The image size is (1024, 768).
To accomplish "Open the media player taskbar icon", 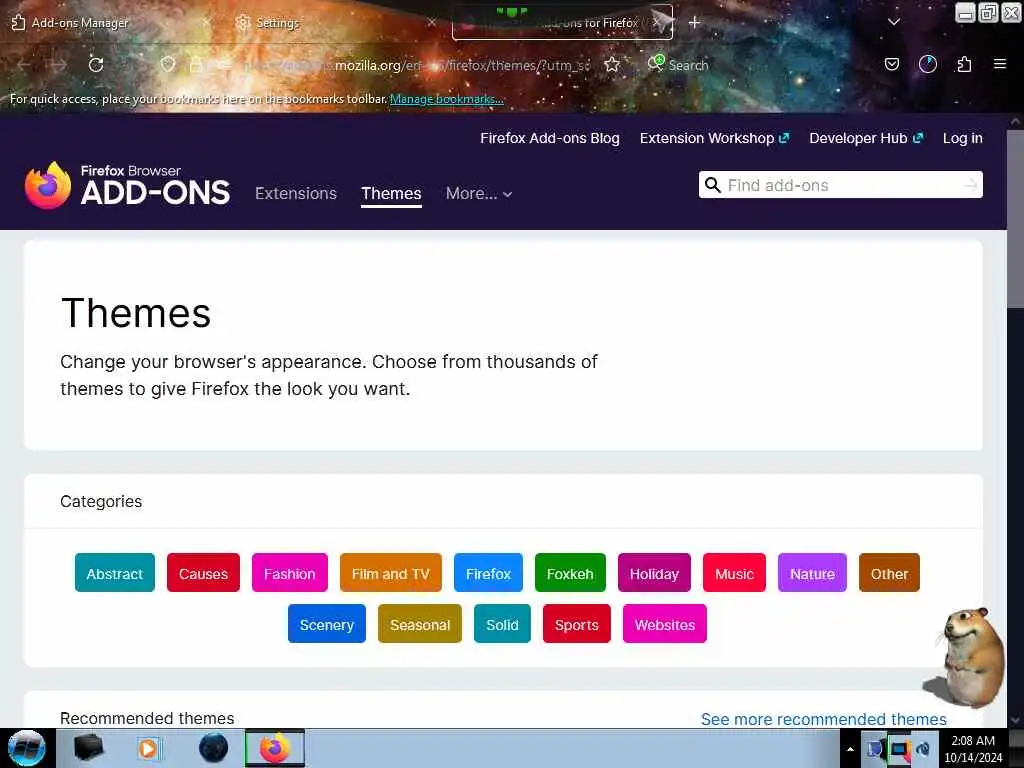I will tap(148, 748).
